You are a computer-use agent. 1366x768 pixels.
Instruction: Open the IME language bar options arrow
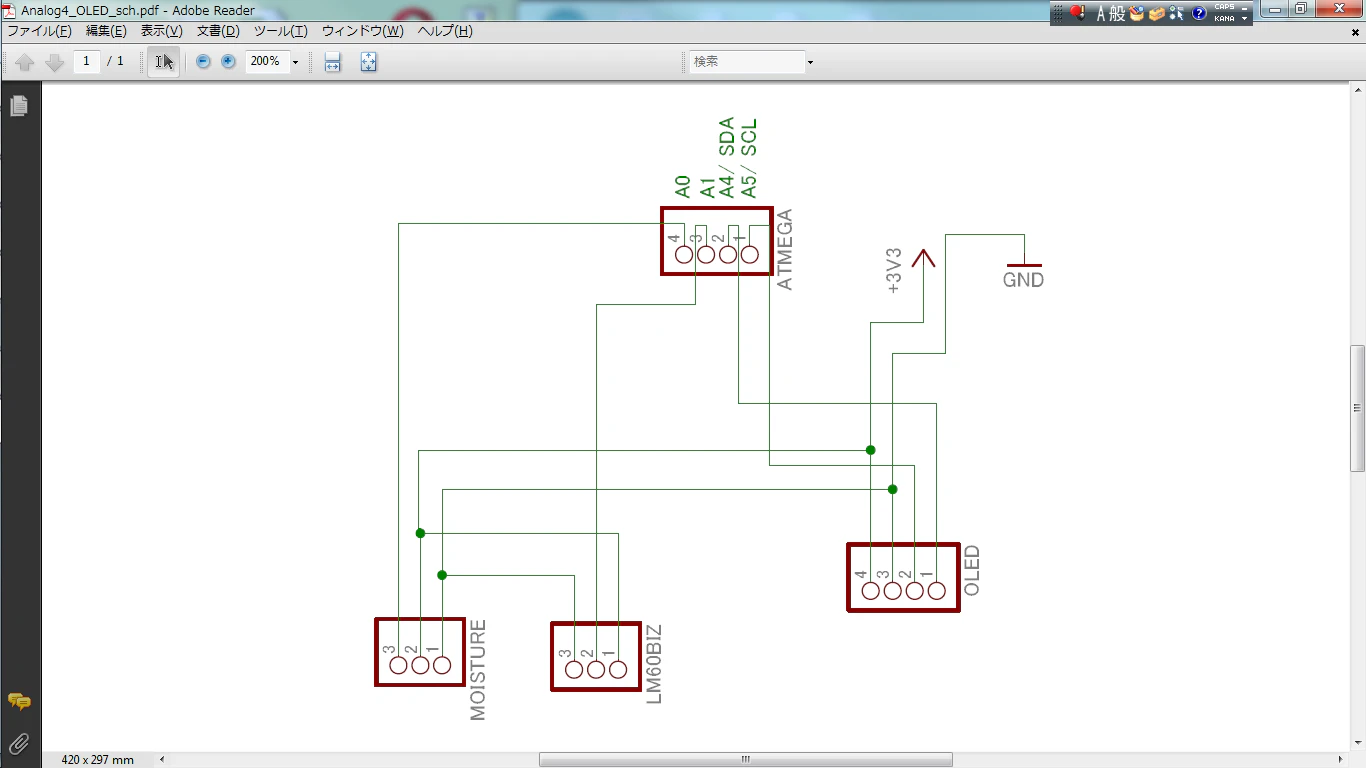pyautogui.click(x=1245, y=18)
